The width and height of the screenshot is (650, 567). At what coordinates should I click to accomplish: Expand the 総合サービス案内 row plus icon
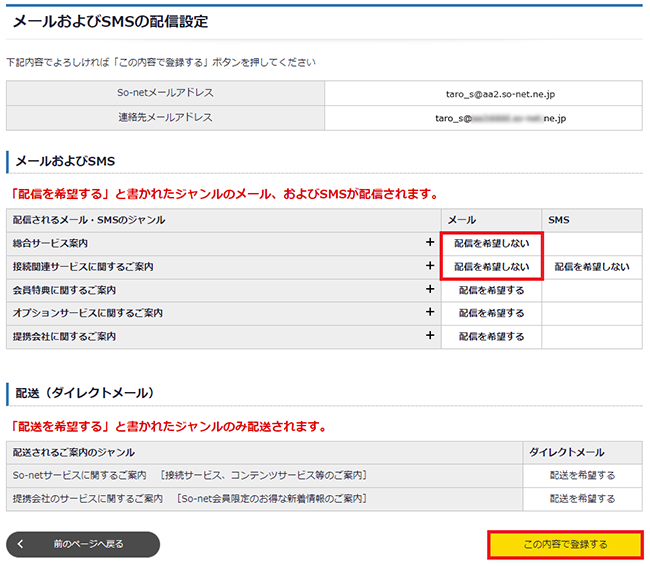pos(429,243)
